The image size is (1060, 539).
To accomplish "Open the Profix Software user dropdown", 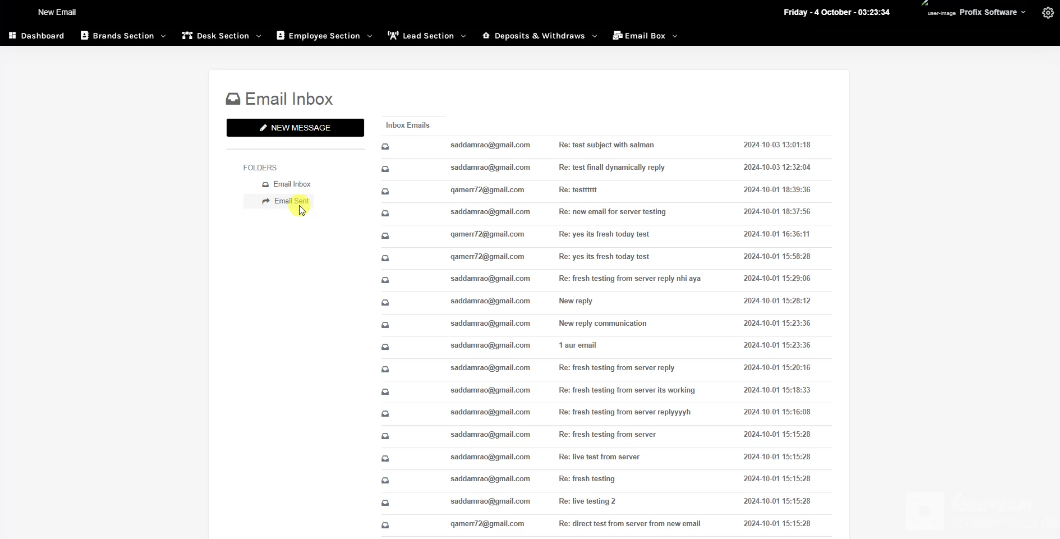I will tap(992, 13).
